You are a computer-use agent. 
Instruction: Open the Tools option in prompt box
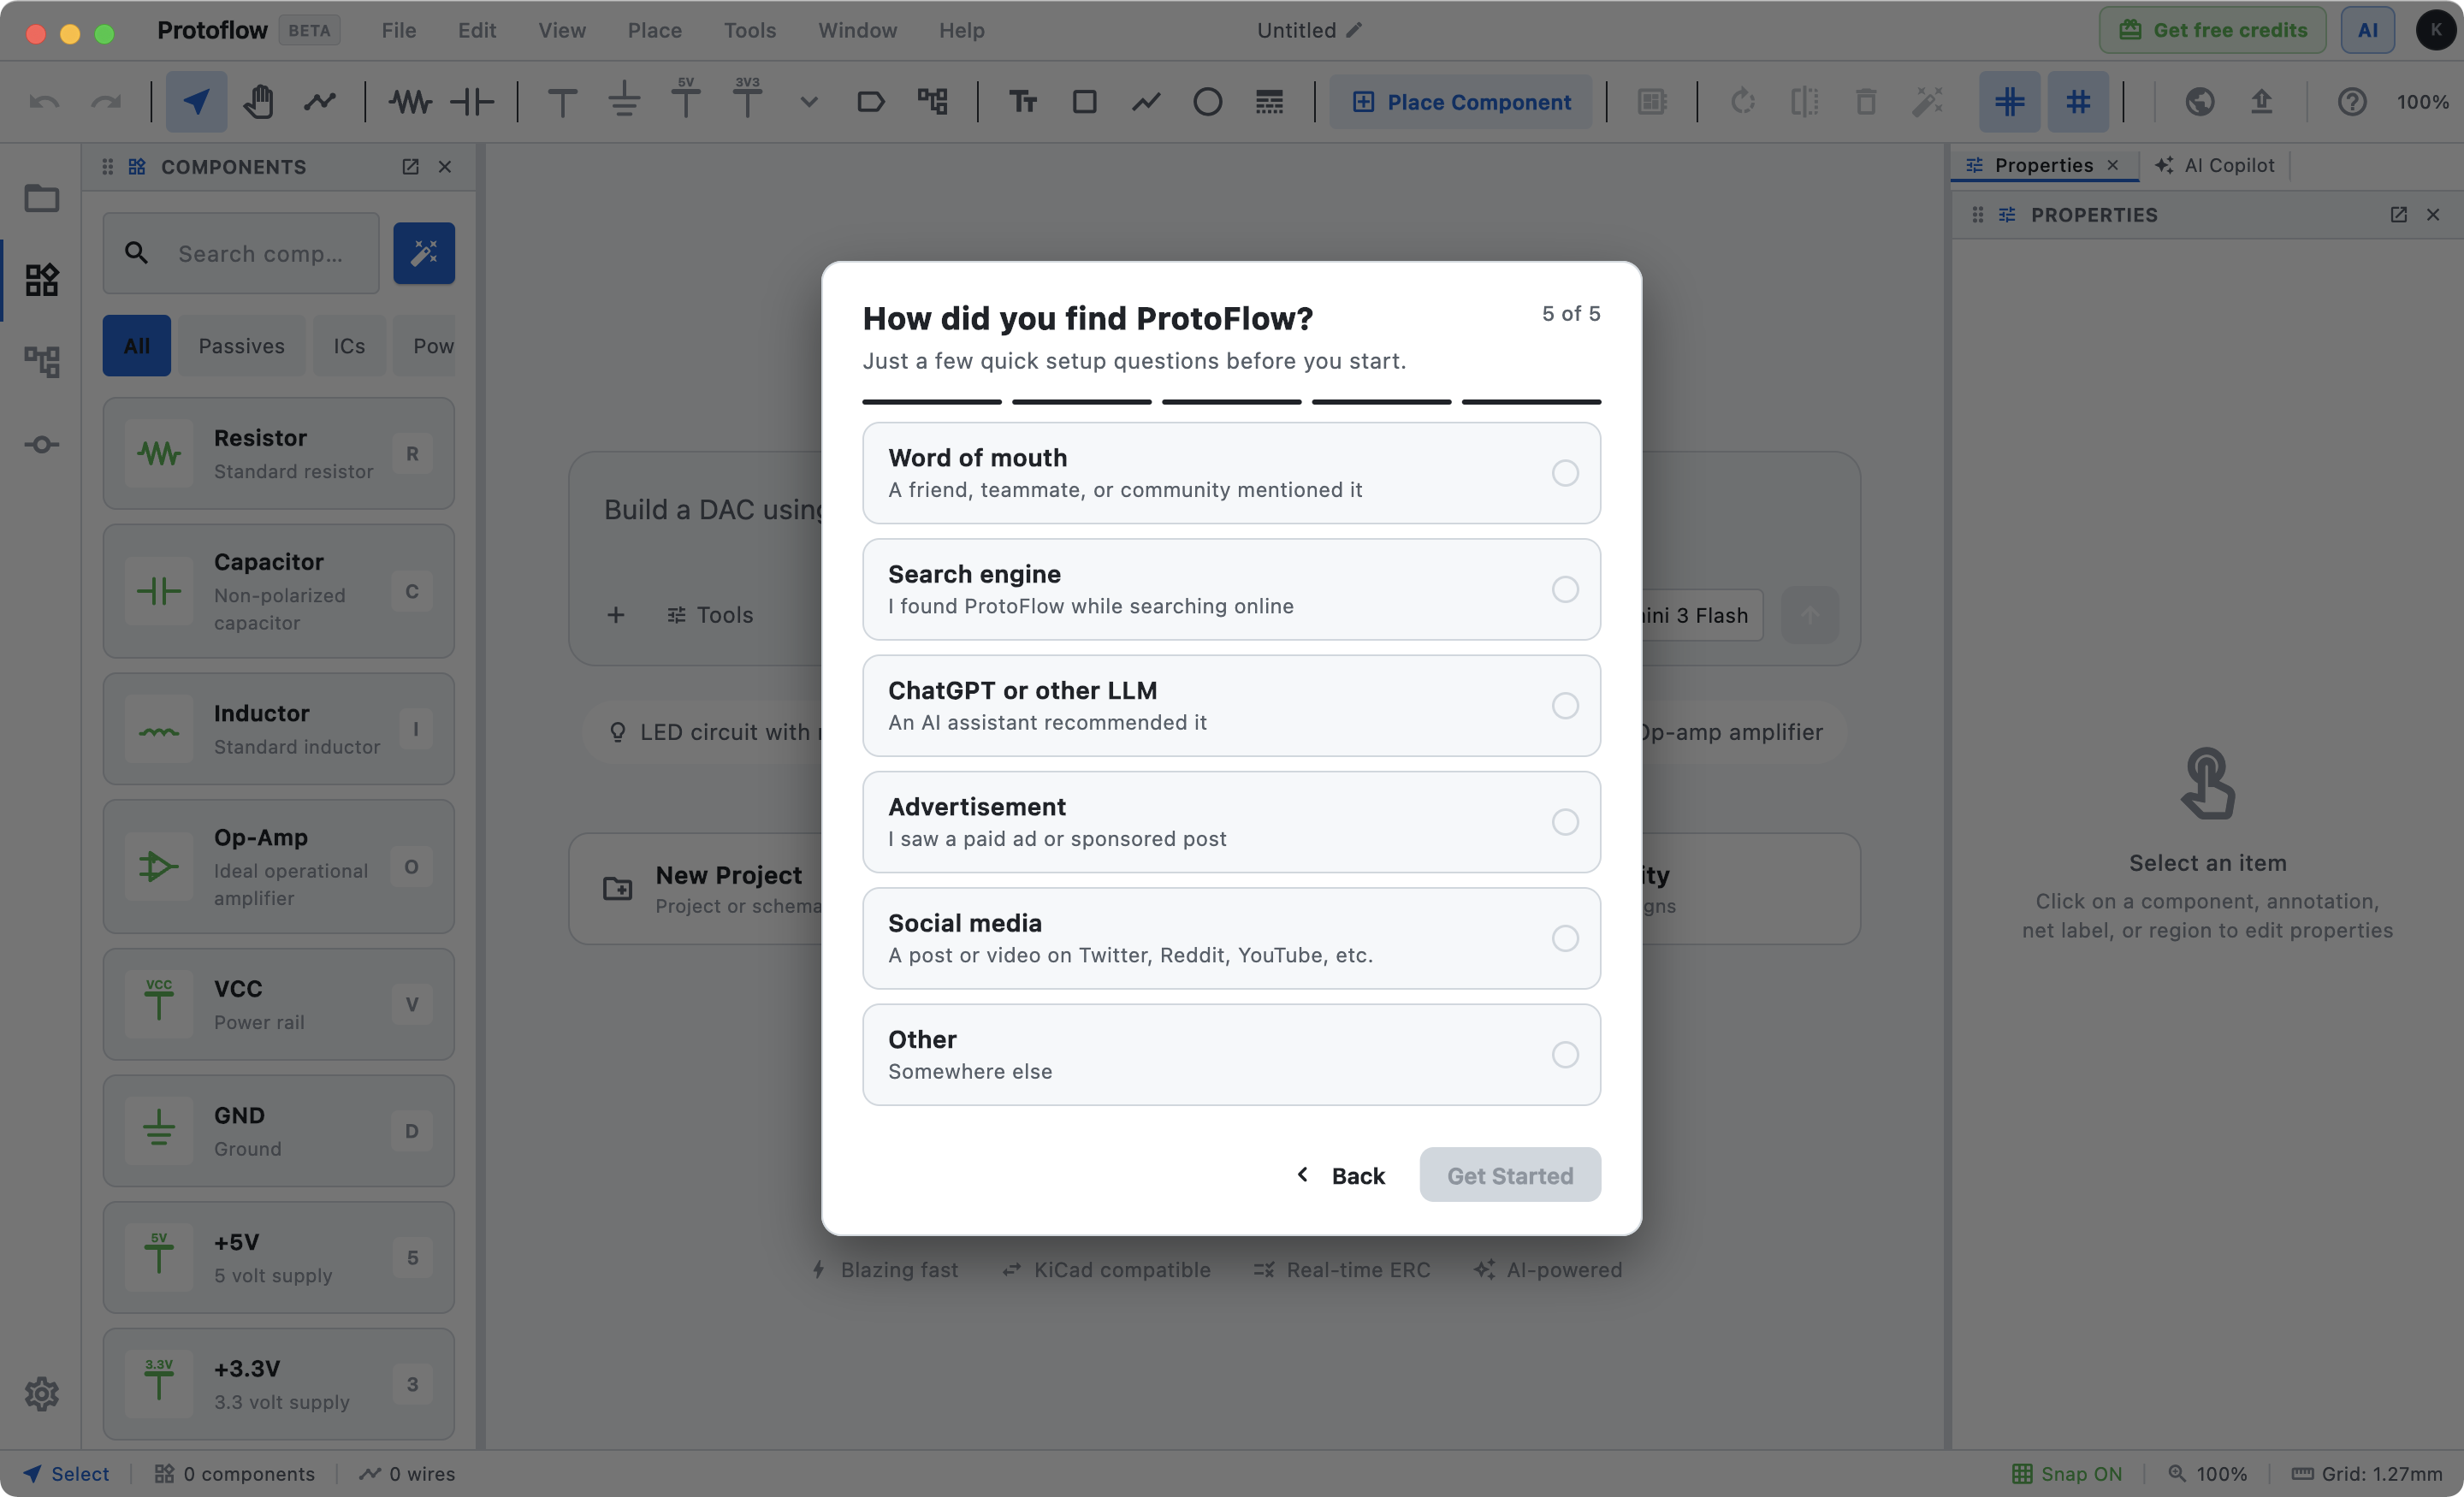point(710,615)
